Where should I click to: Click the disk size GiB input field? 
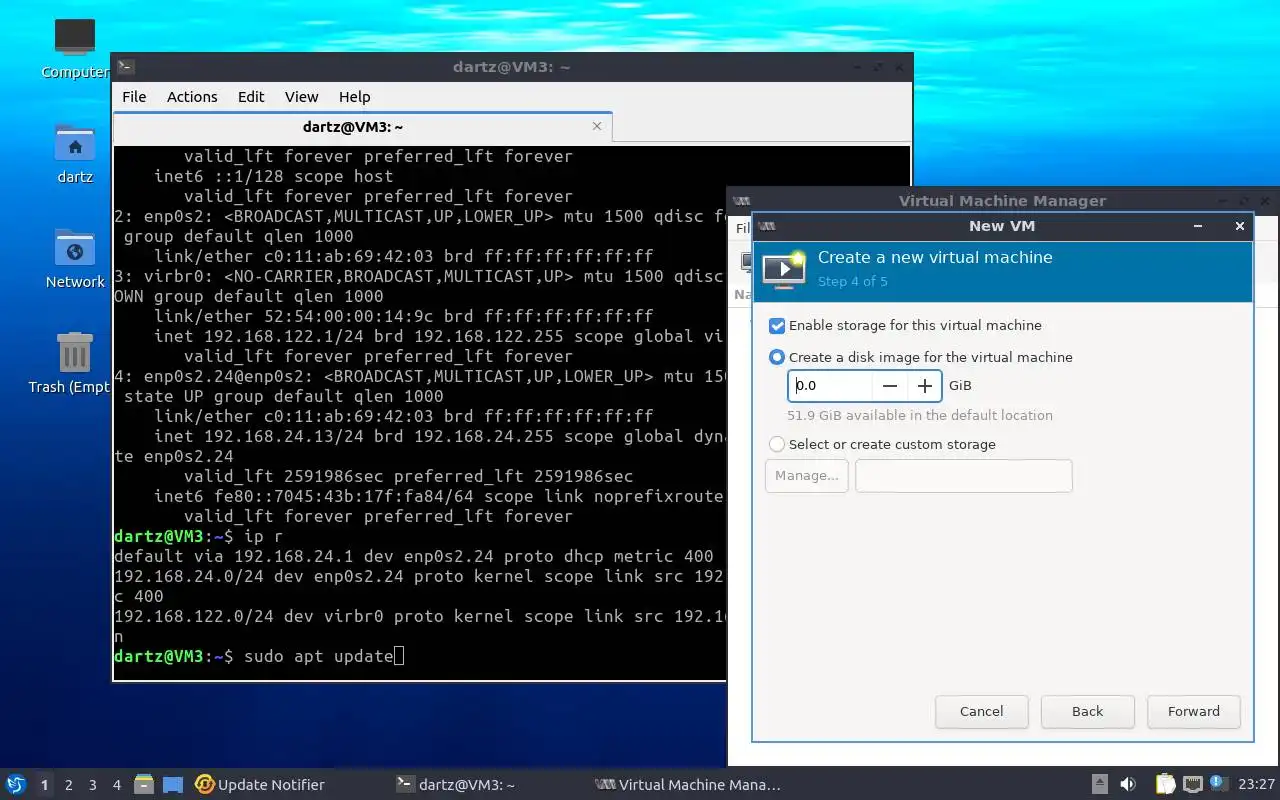click(x=830, y=386)
